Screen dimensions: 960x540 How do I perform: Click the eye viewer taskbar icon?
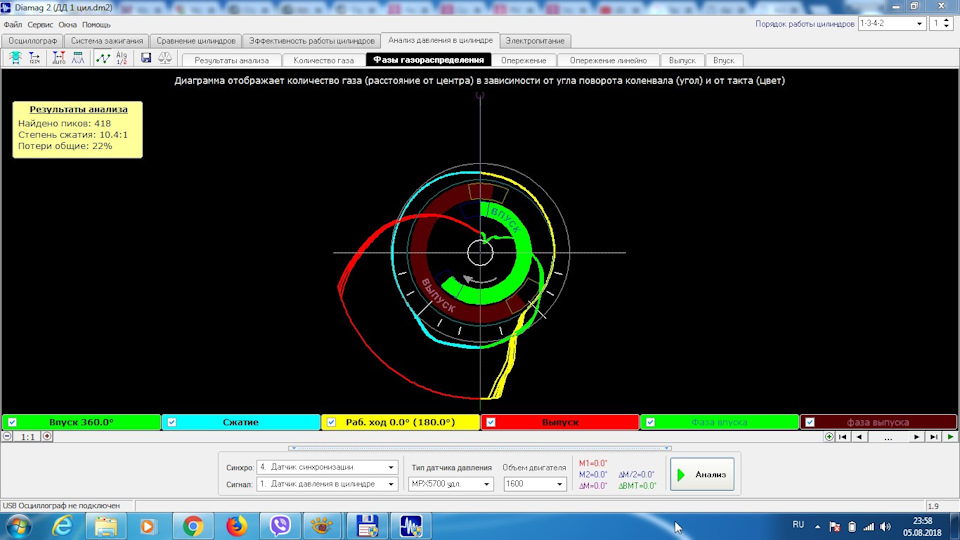[323, 526]
